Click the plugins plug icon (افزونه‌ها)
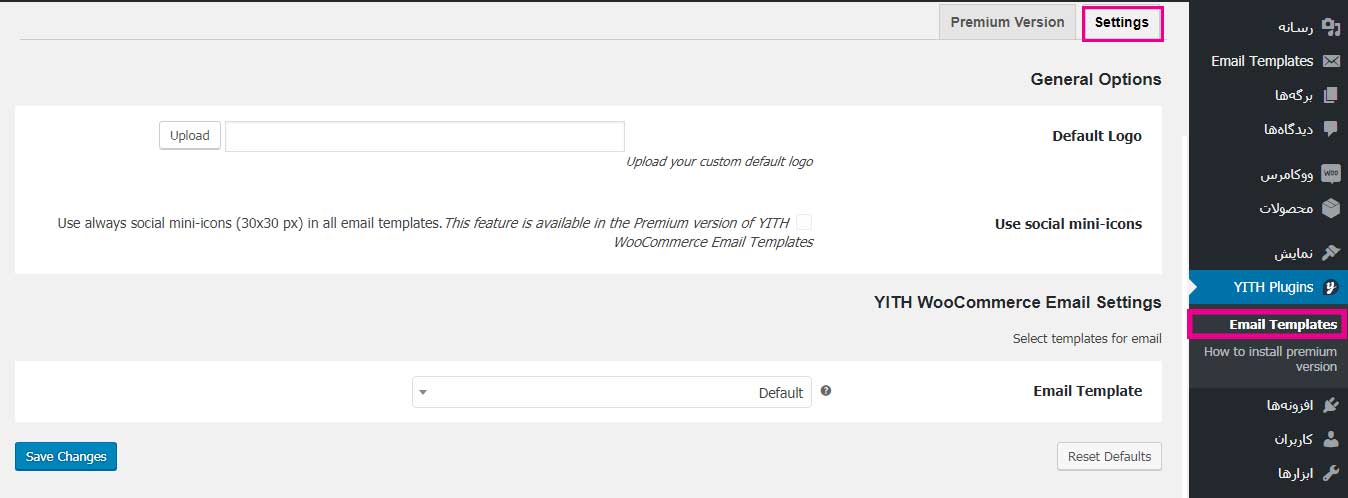 (x=1330, y=405)
